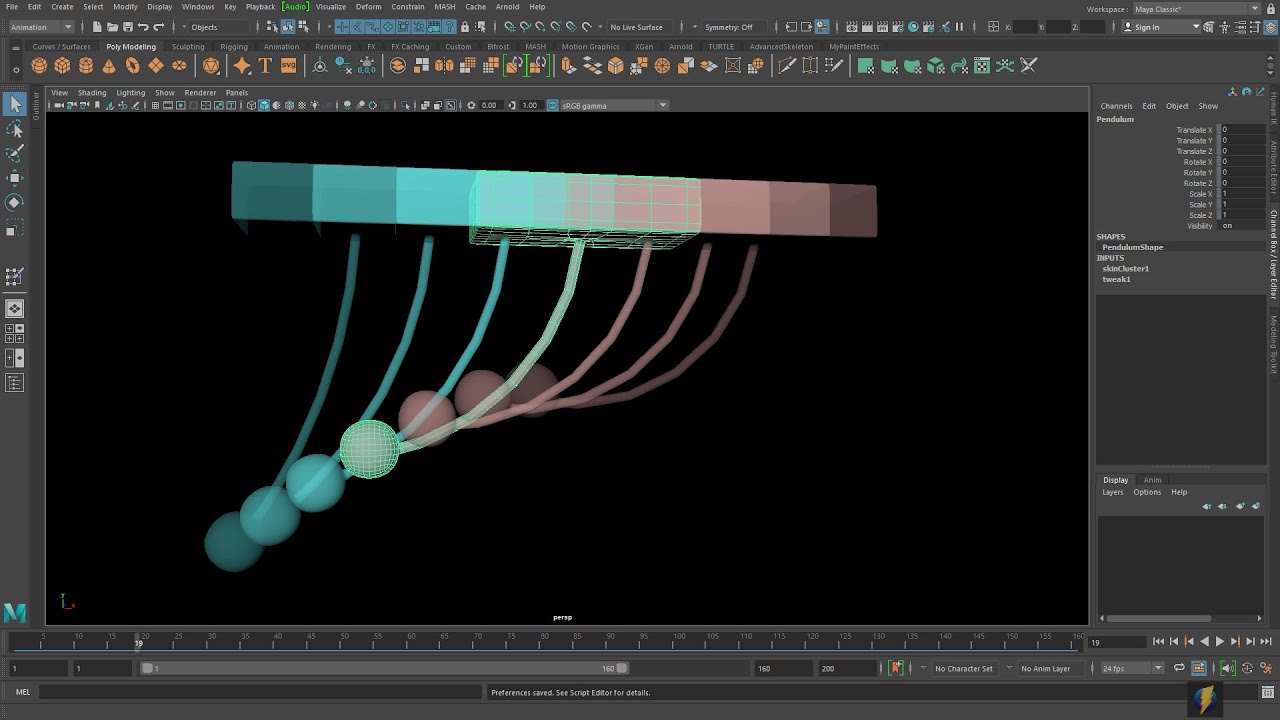Viewport: 1280px width, 720px height.
Task: Activate the Move tool in the toolbox
Action: pos(15,178)
